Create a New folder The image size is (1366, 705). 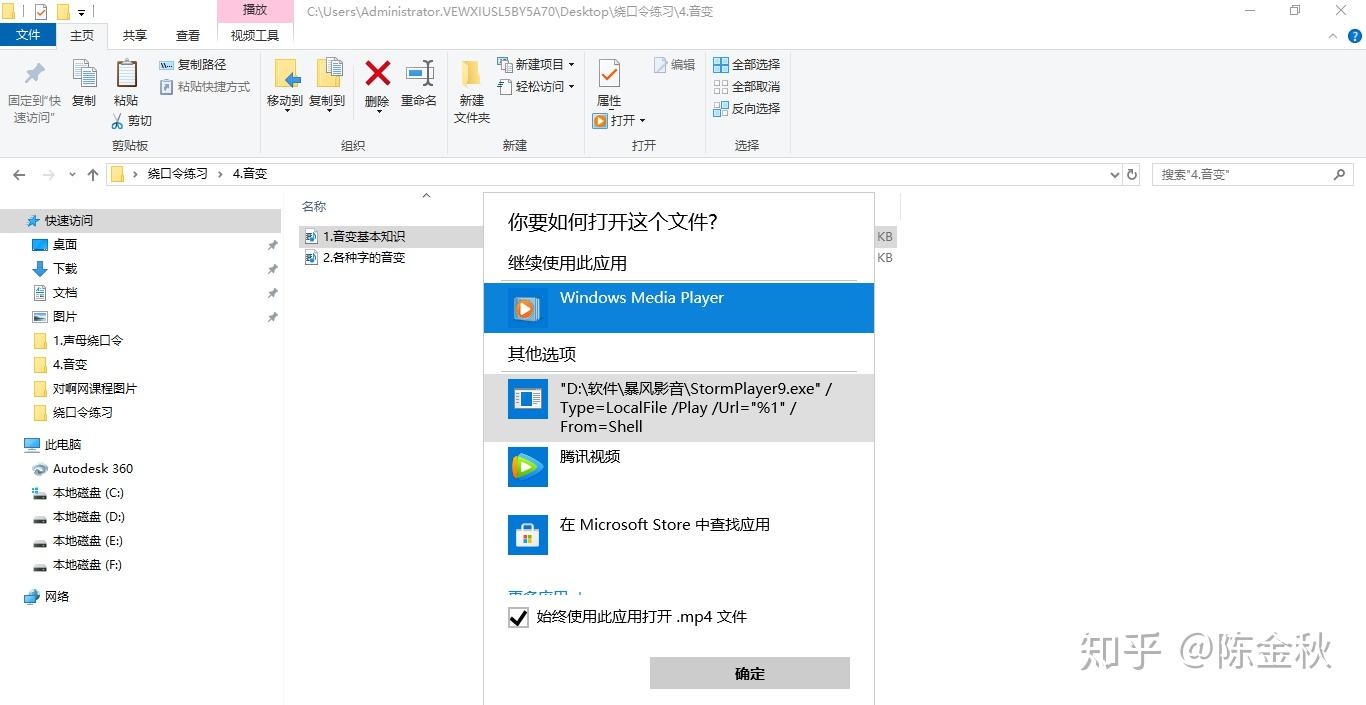point(472,92)
